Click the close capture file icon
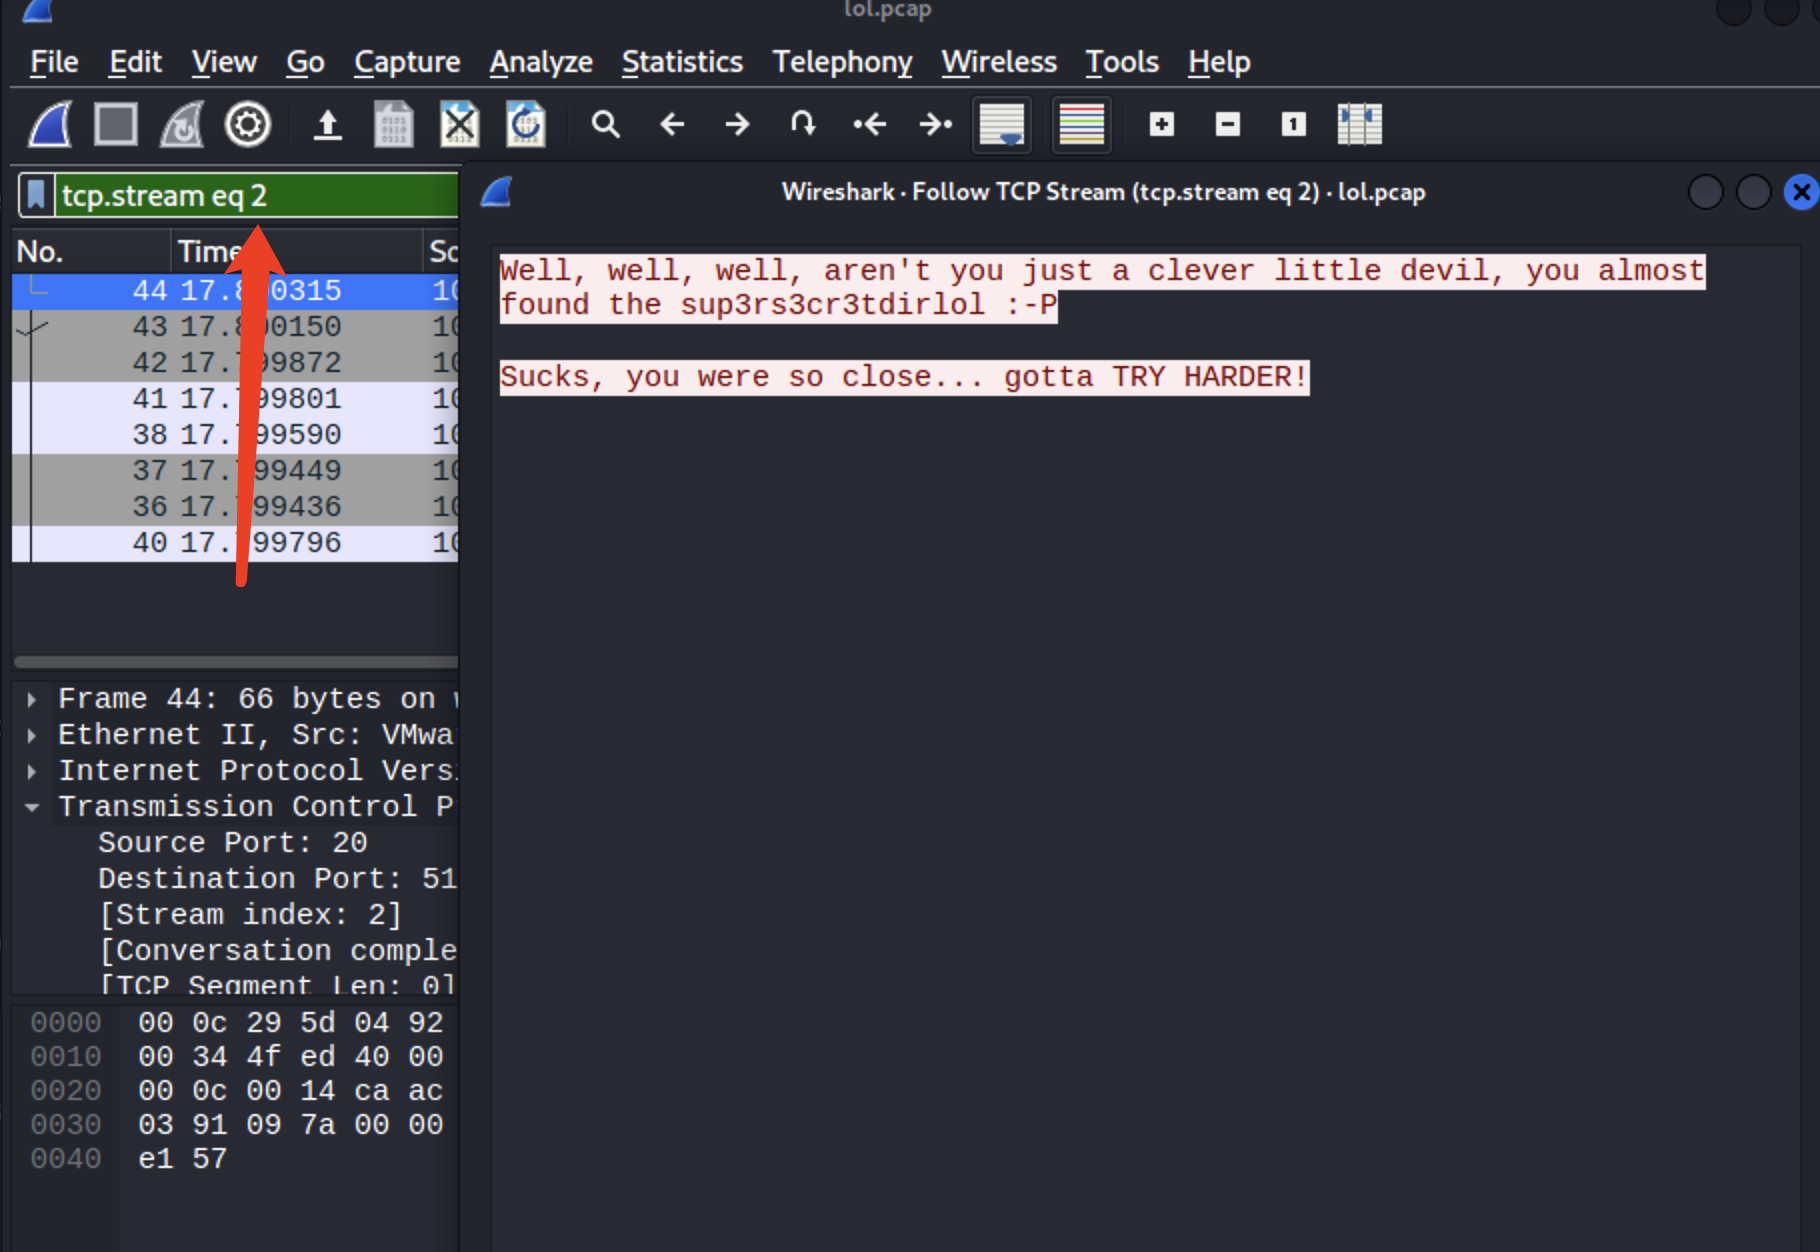1820x1252 pixels. (x=460, y=125)
